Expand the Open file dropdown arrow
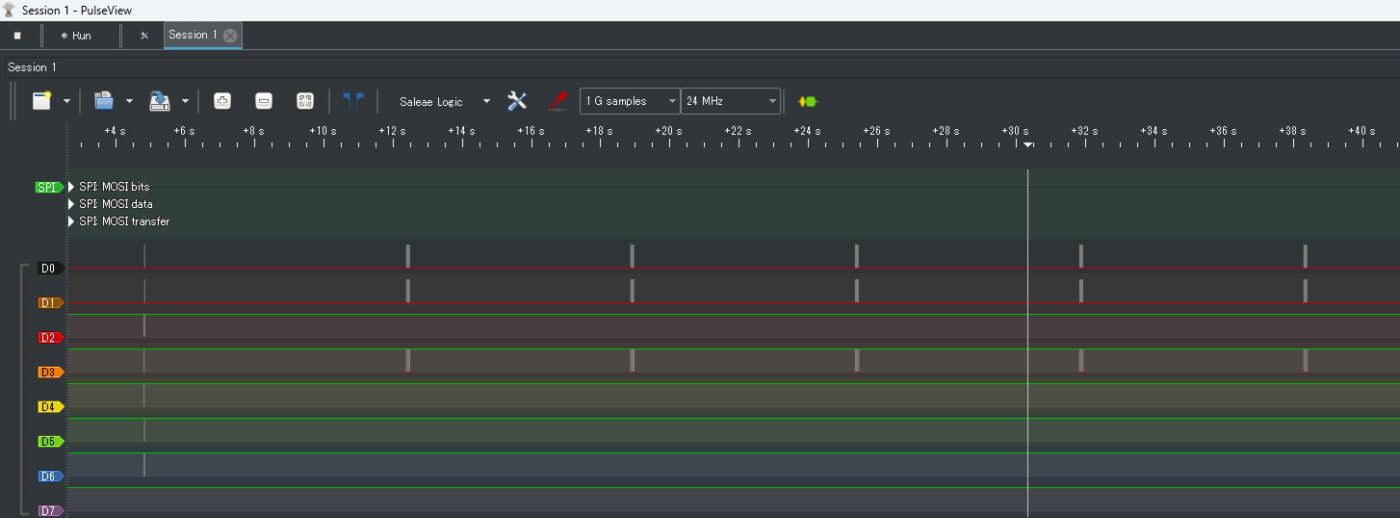Image resolution: width=1400 pixels, height=518 pixels. pyautogui.click(x=129, y=101)
